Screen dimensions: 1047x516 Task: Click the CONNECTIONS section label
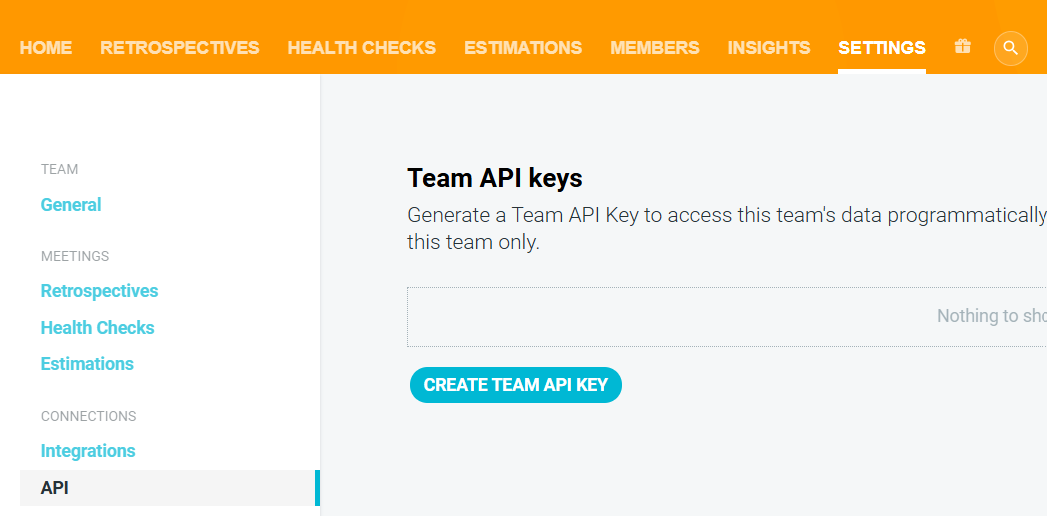(x=88, y=416)
